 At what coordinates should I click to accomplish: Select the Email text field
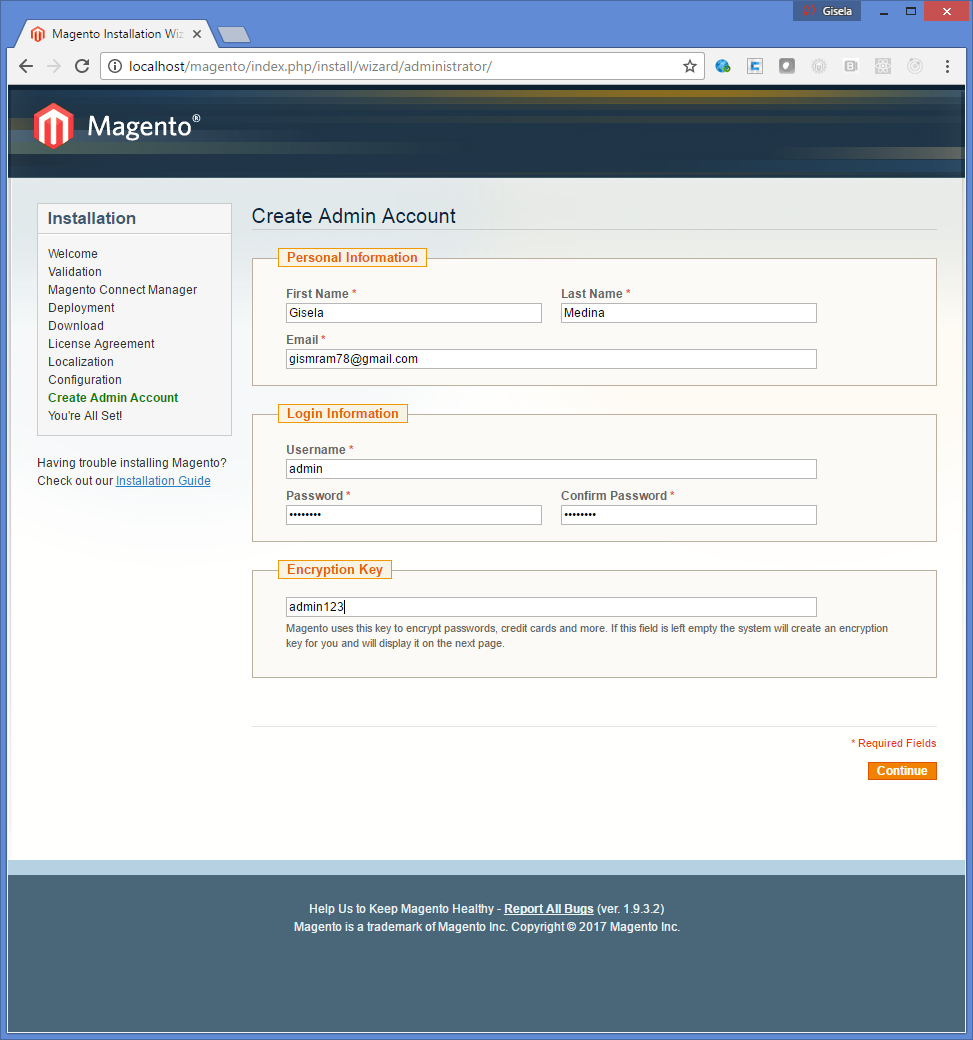(551, 359)
